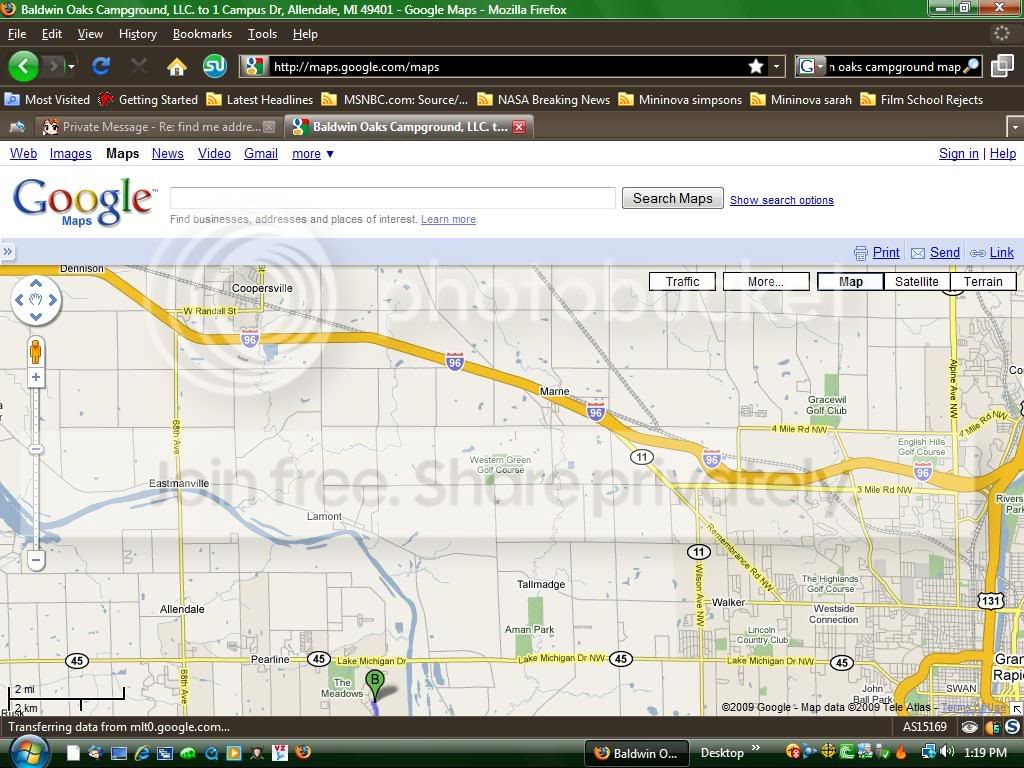Click the Send envelope icon

click(x=918, y=253)
